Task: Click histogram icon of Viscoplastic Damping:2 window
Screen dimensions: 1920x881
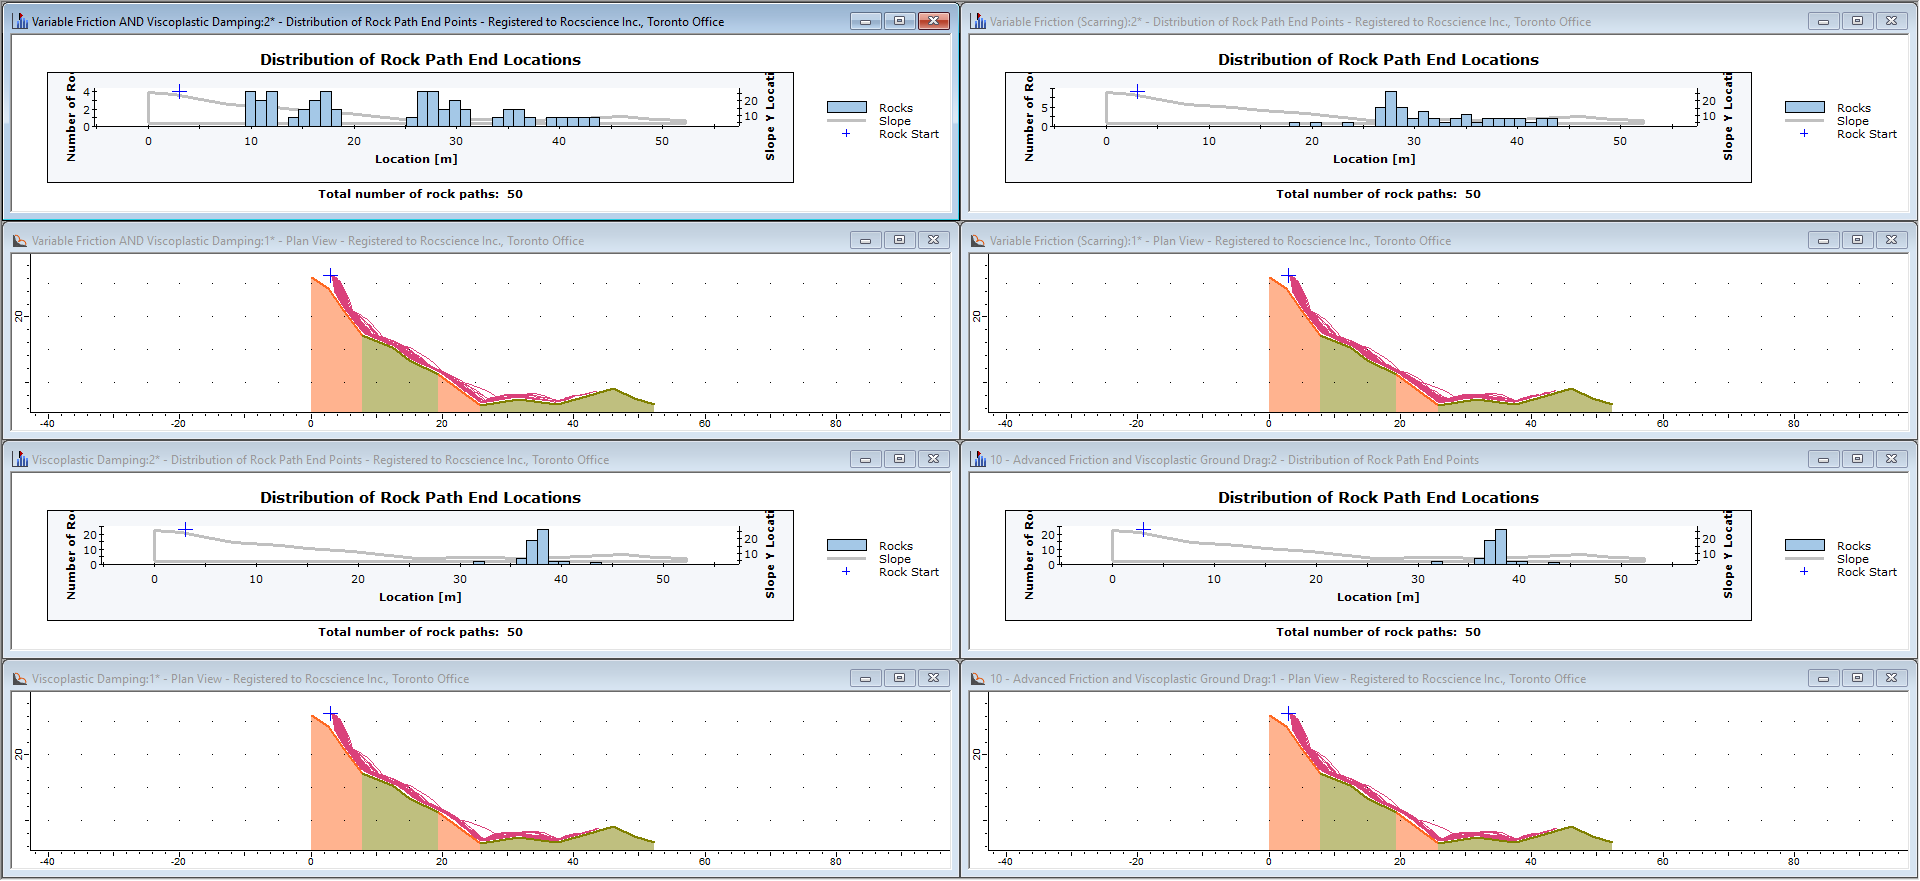Action: click(20, 459)
